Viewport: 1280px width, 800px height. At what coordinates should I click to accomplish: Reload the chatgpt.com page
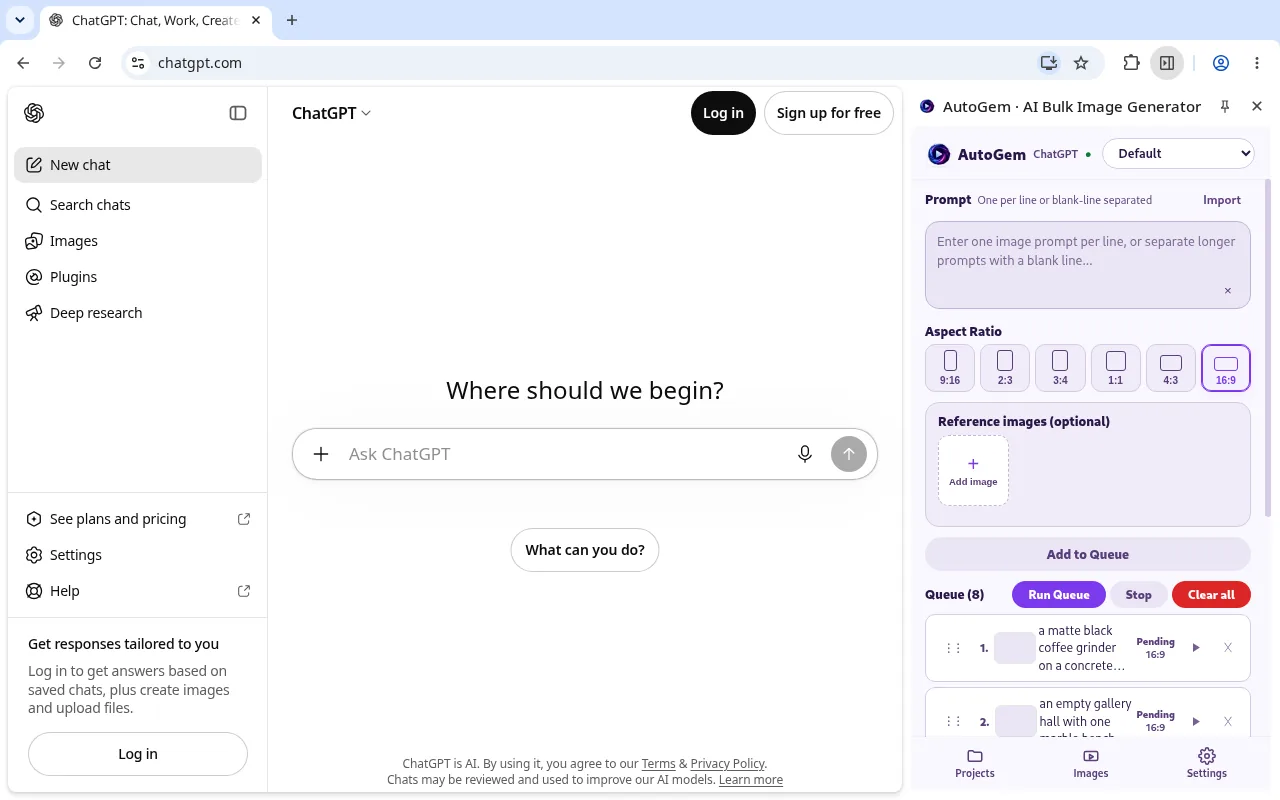[95, 63]
